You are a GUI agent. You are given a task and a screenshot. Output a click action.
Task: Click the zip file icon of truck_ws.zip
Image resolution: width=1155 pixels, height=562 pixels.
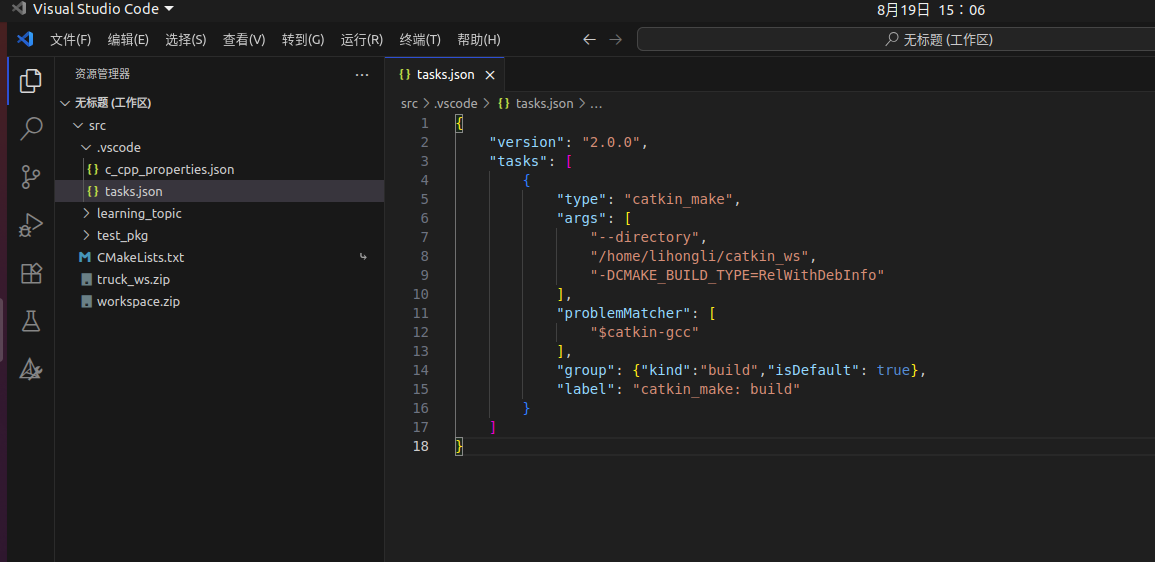point(86,280)
